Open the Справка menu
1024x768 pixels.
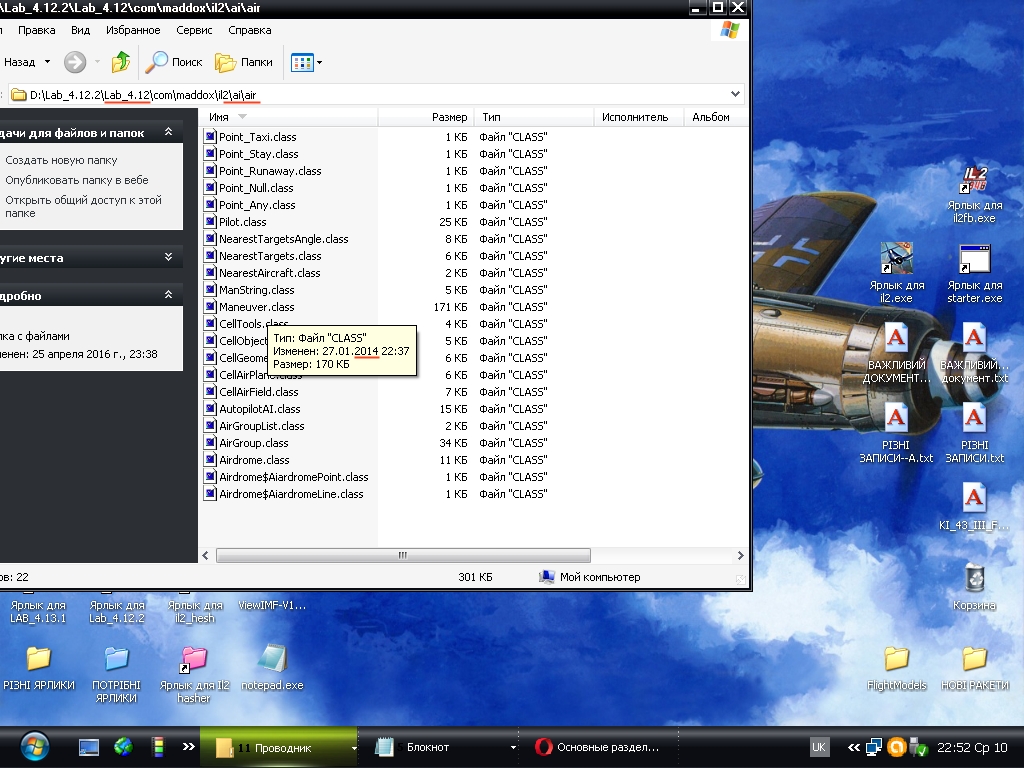[x=249, y=30]
